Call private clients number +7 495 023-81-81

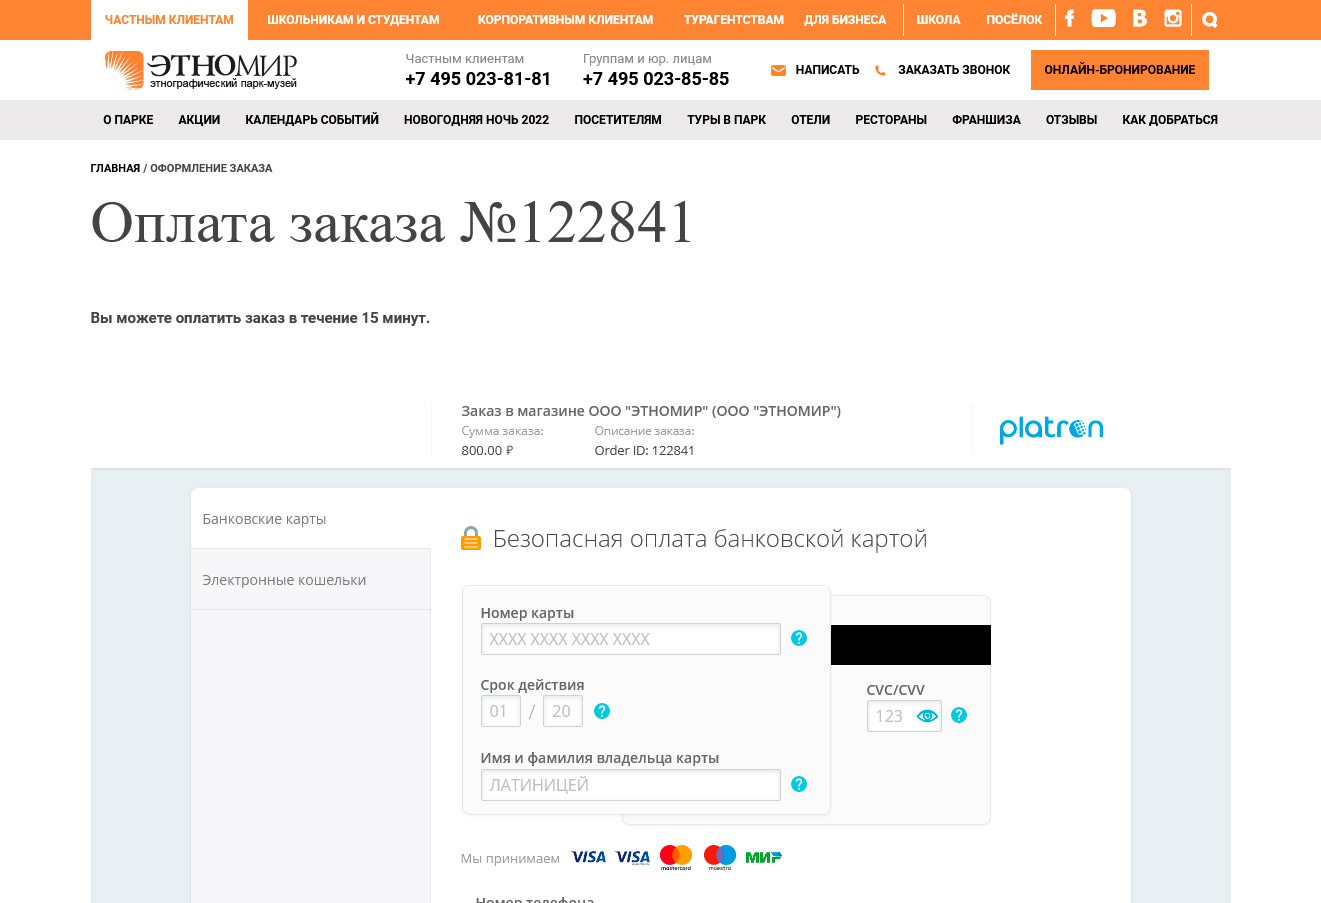tap(478, 79)
